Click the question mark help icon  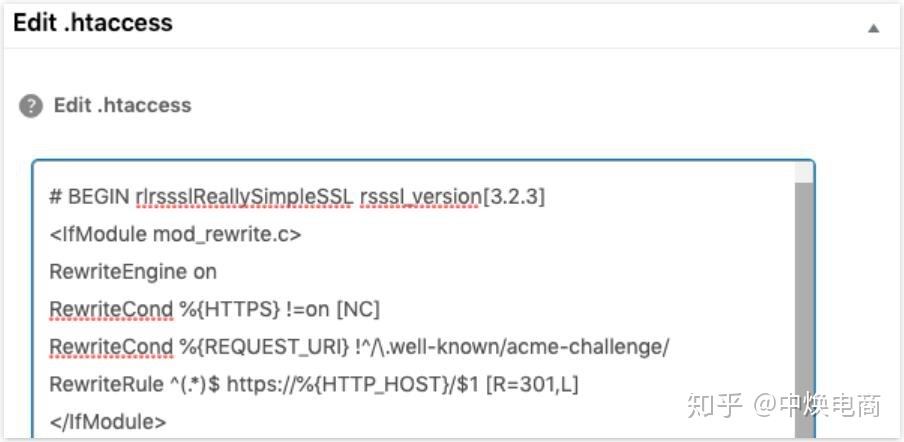tap(31, 107)
